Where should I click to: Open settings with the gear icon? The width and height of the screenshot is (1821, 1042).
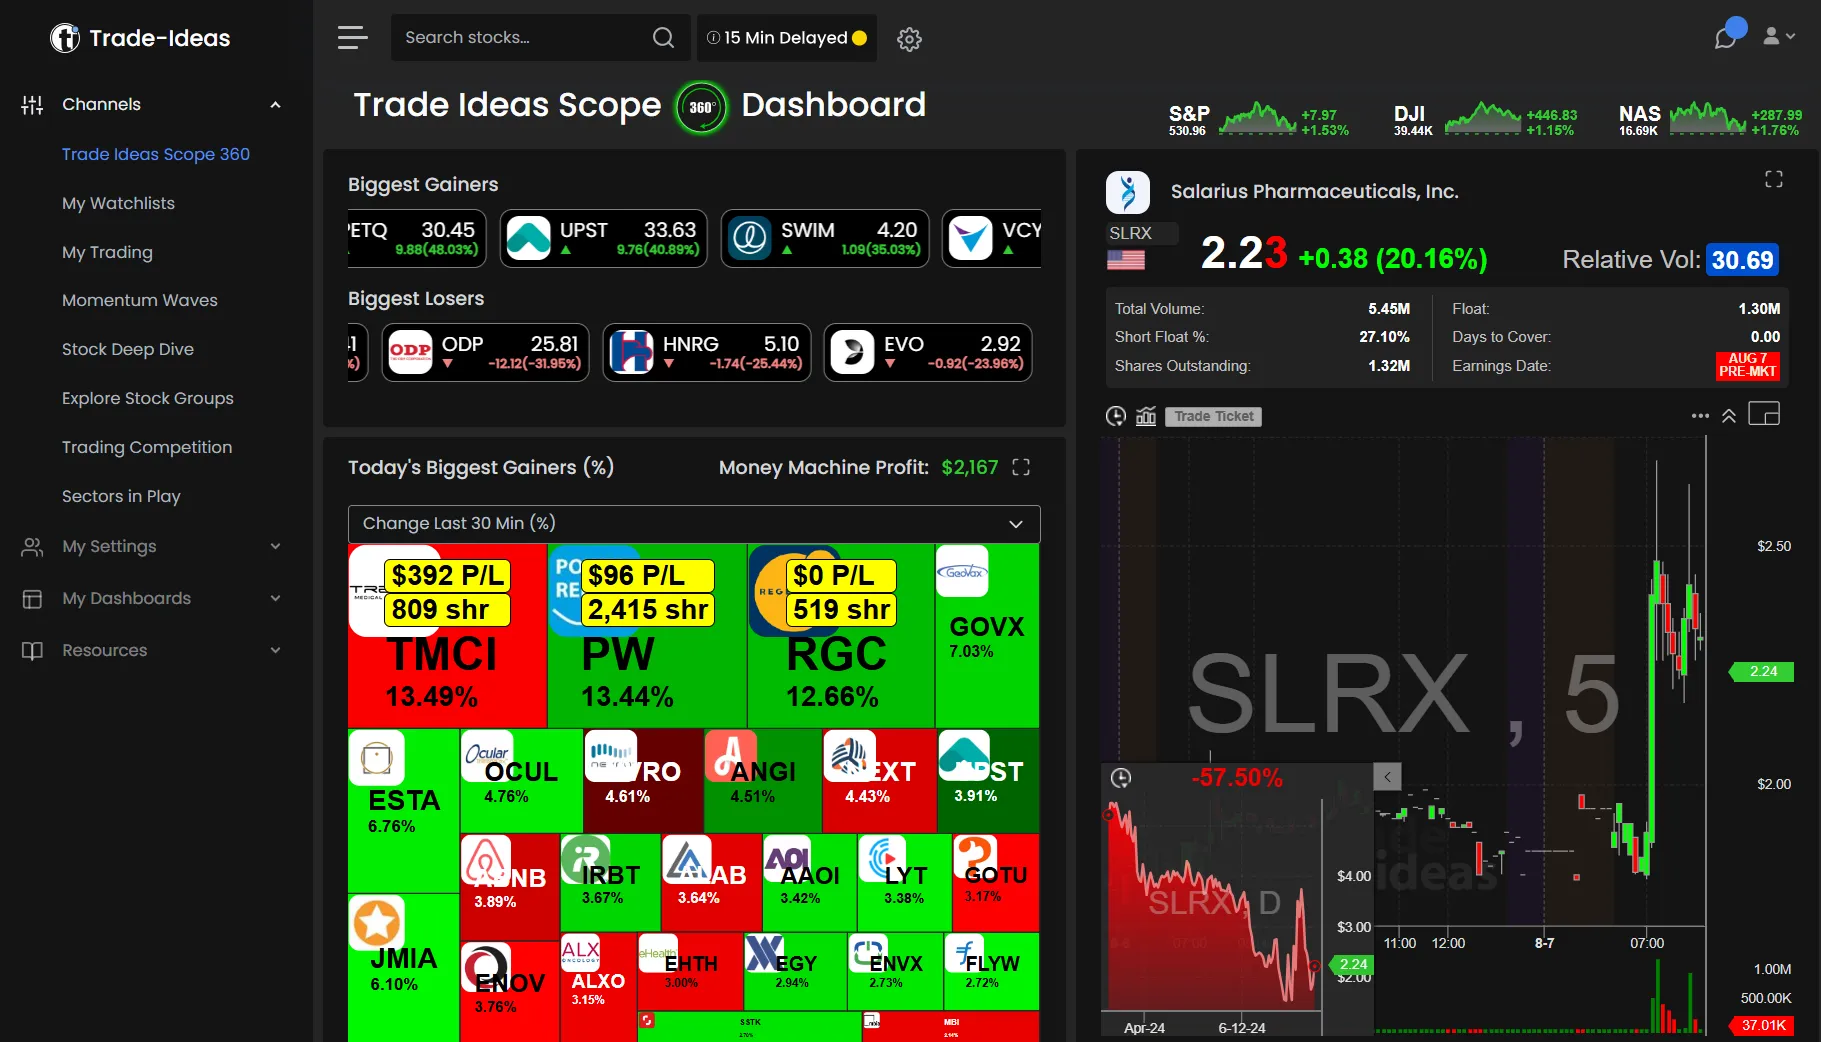(x=909, y=39)
